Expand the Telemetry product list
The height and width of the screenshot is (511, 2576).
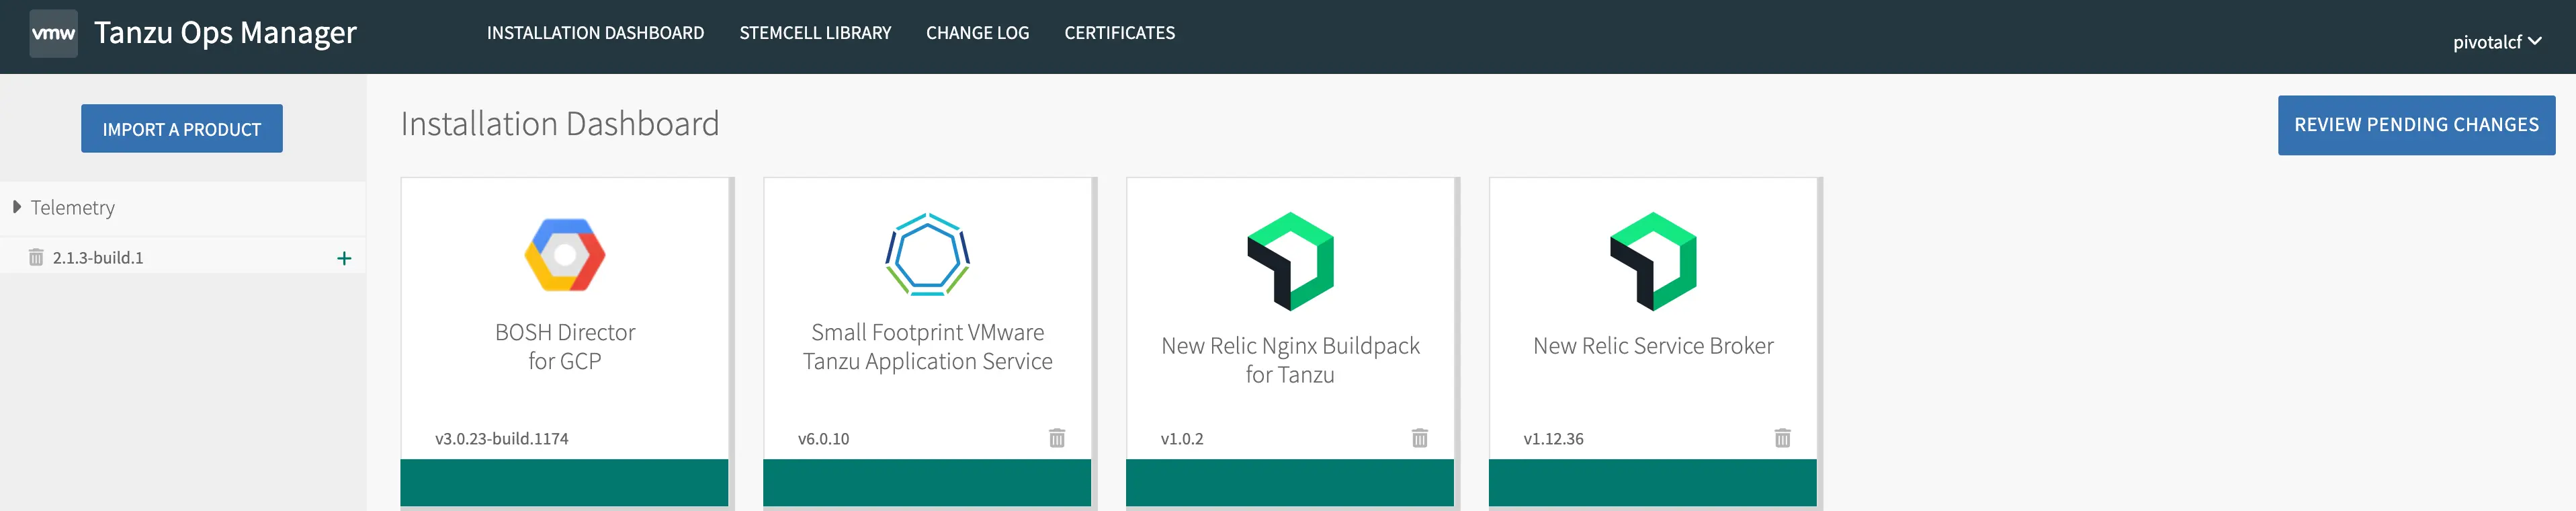click(17, 207)
